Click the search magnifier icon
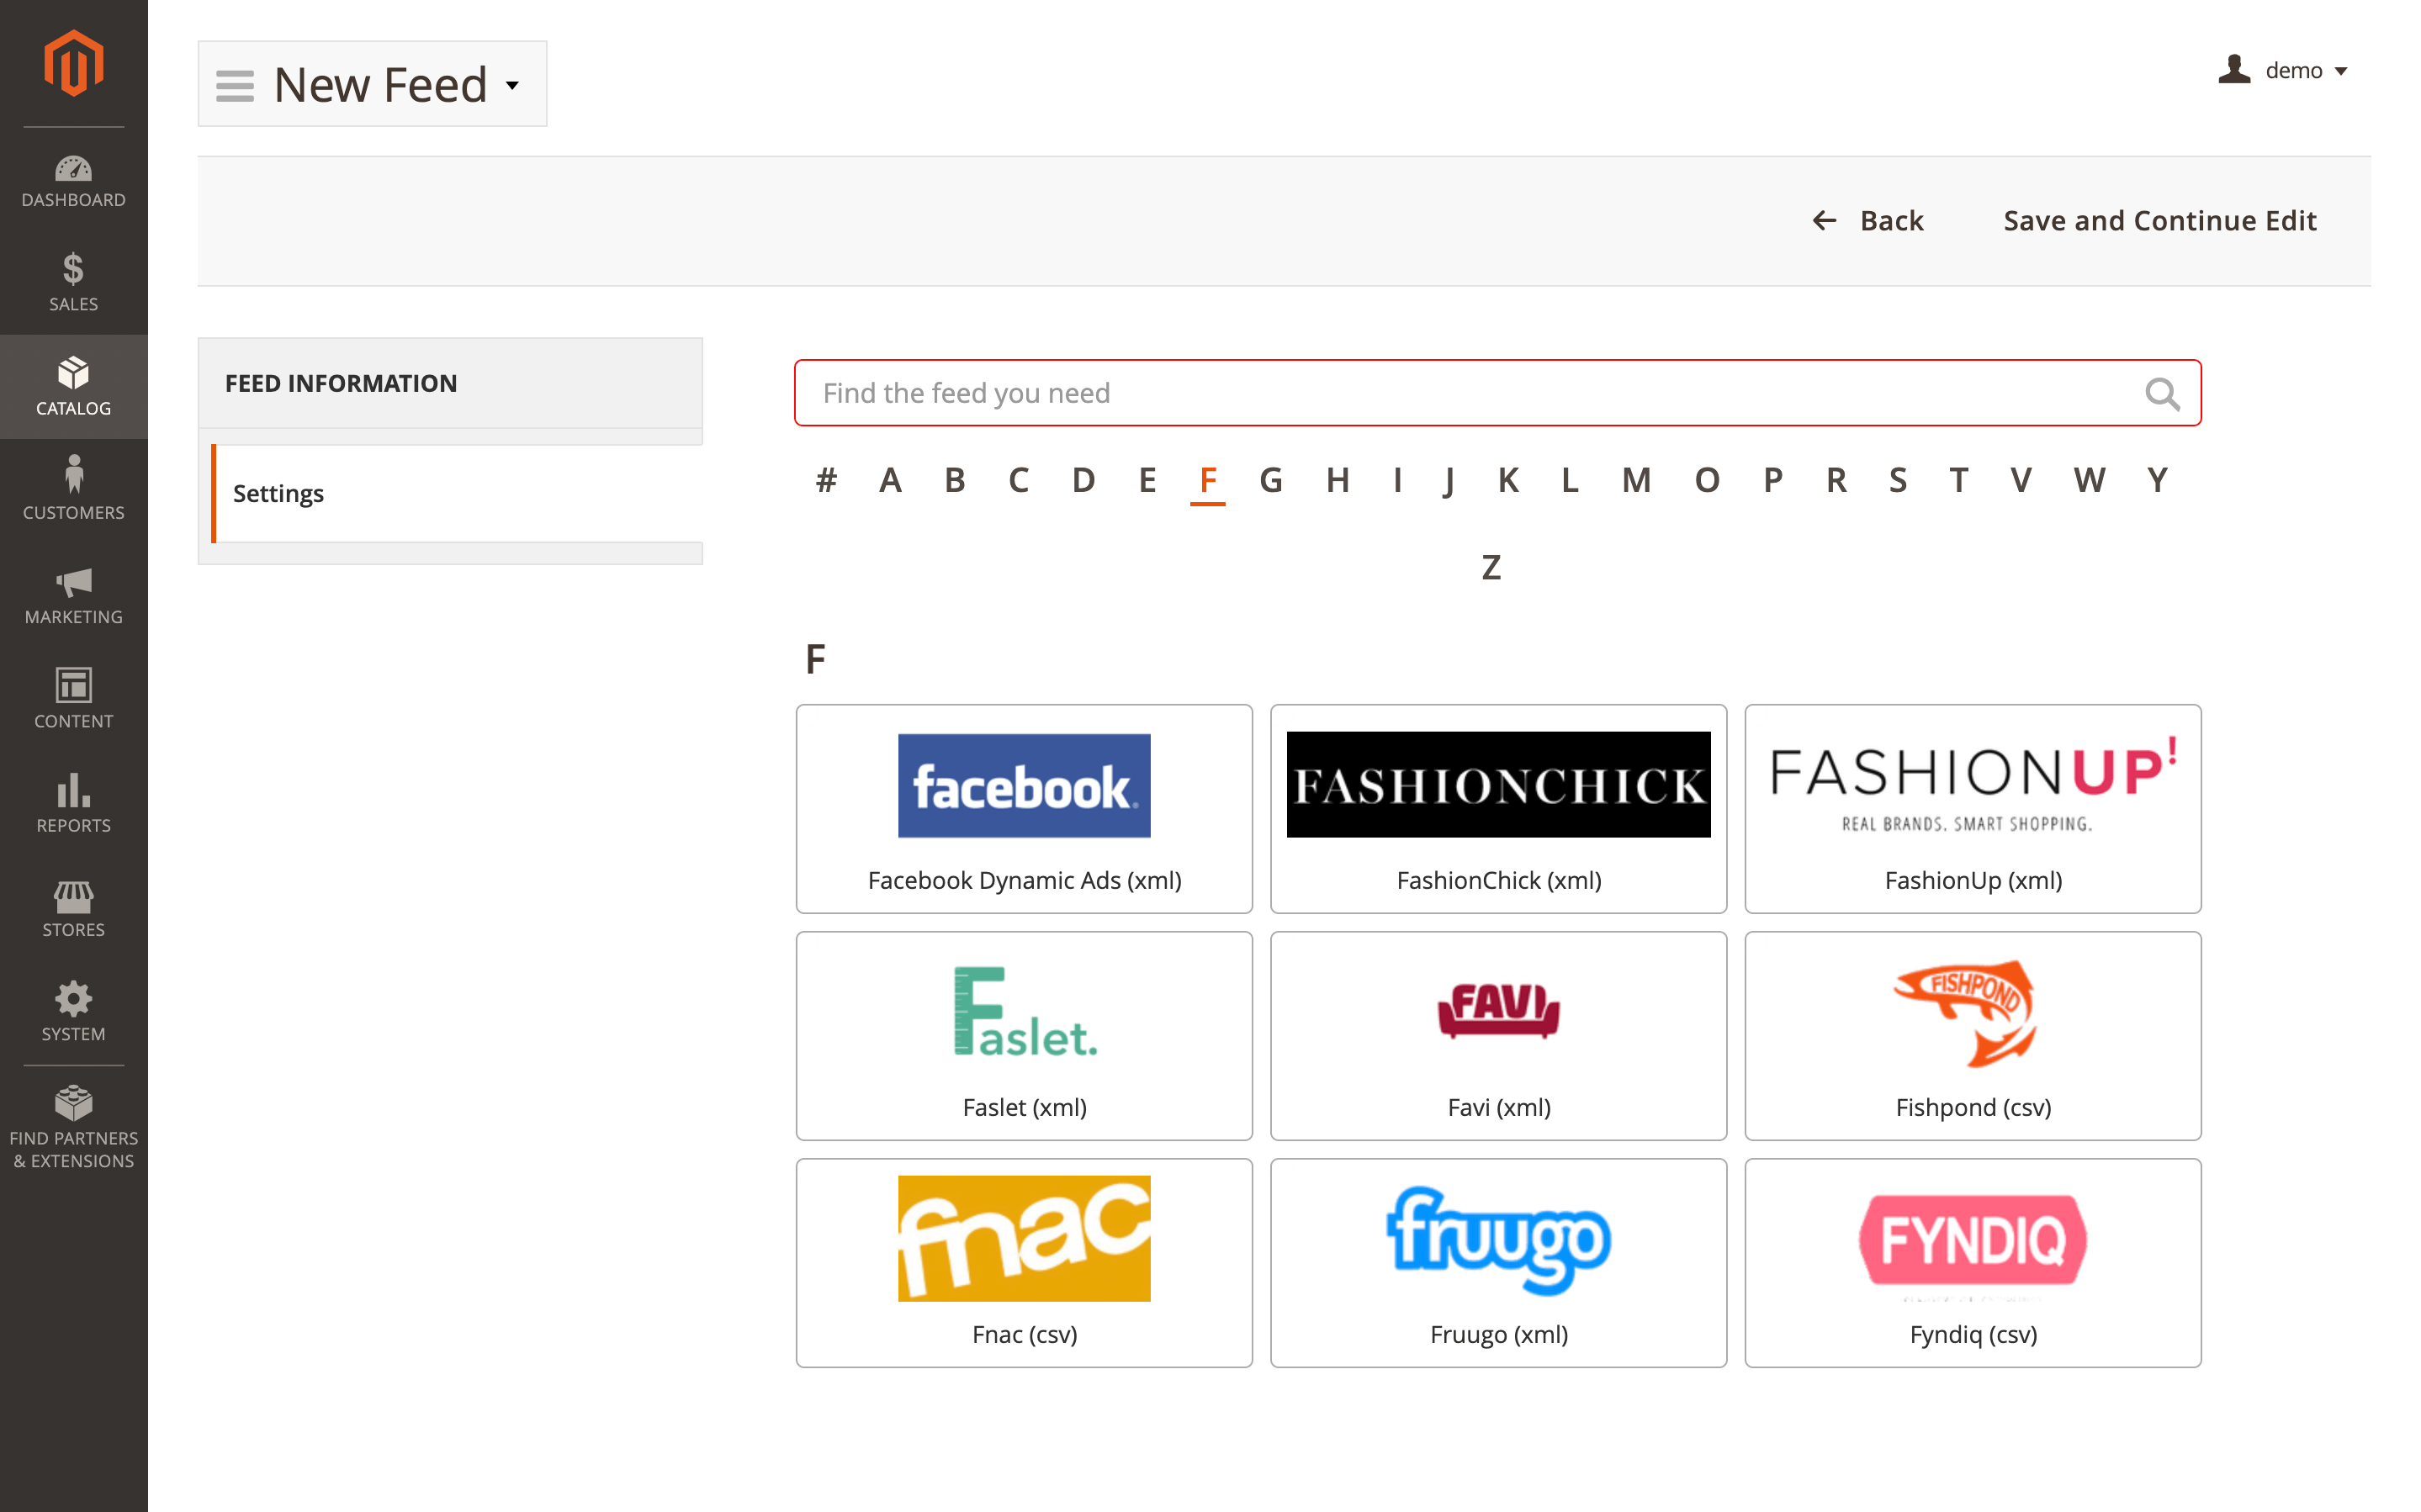2421x1512 pixels. [x=2161, y=394]
